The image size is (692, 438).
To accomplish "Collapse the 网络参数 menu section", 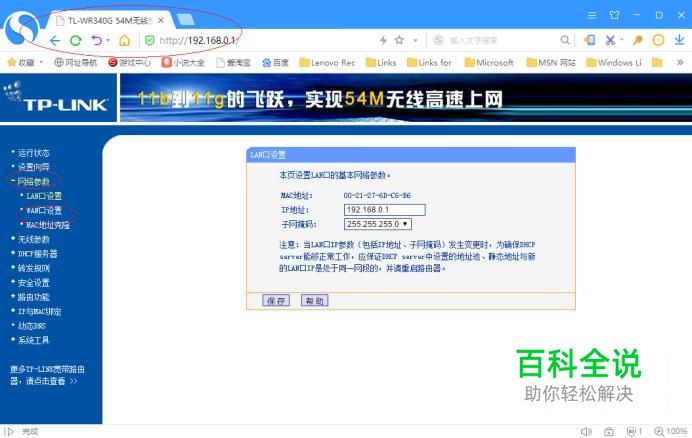I will (34, 181).
